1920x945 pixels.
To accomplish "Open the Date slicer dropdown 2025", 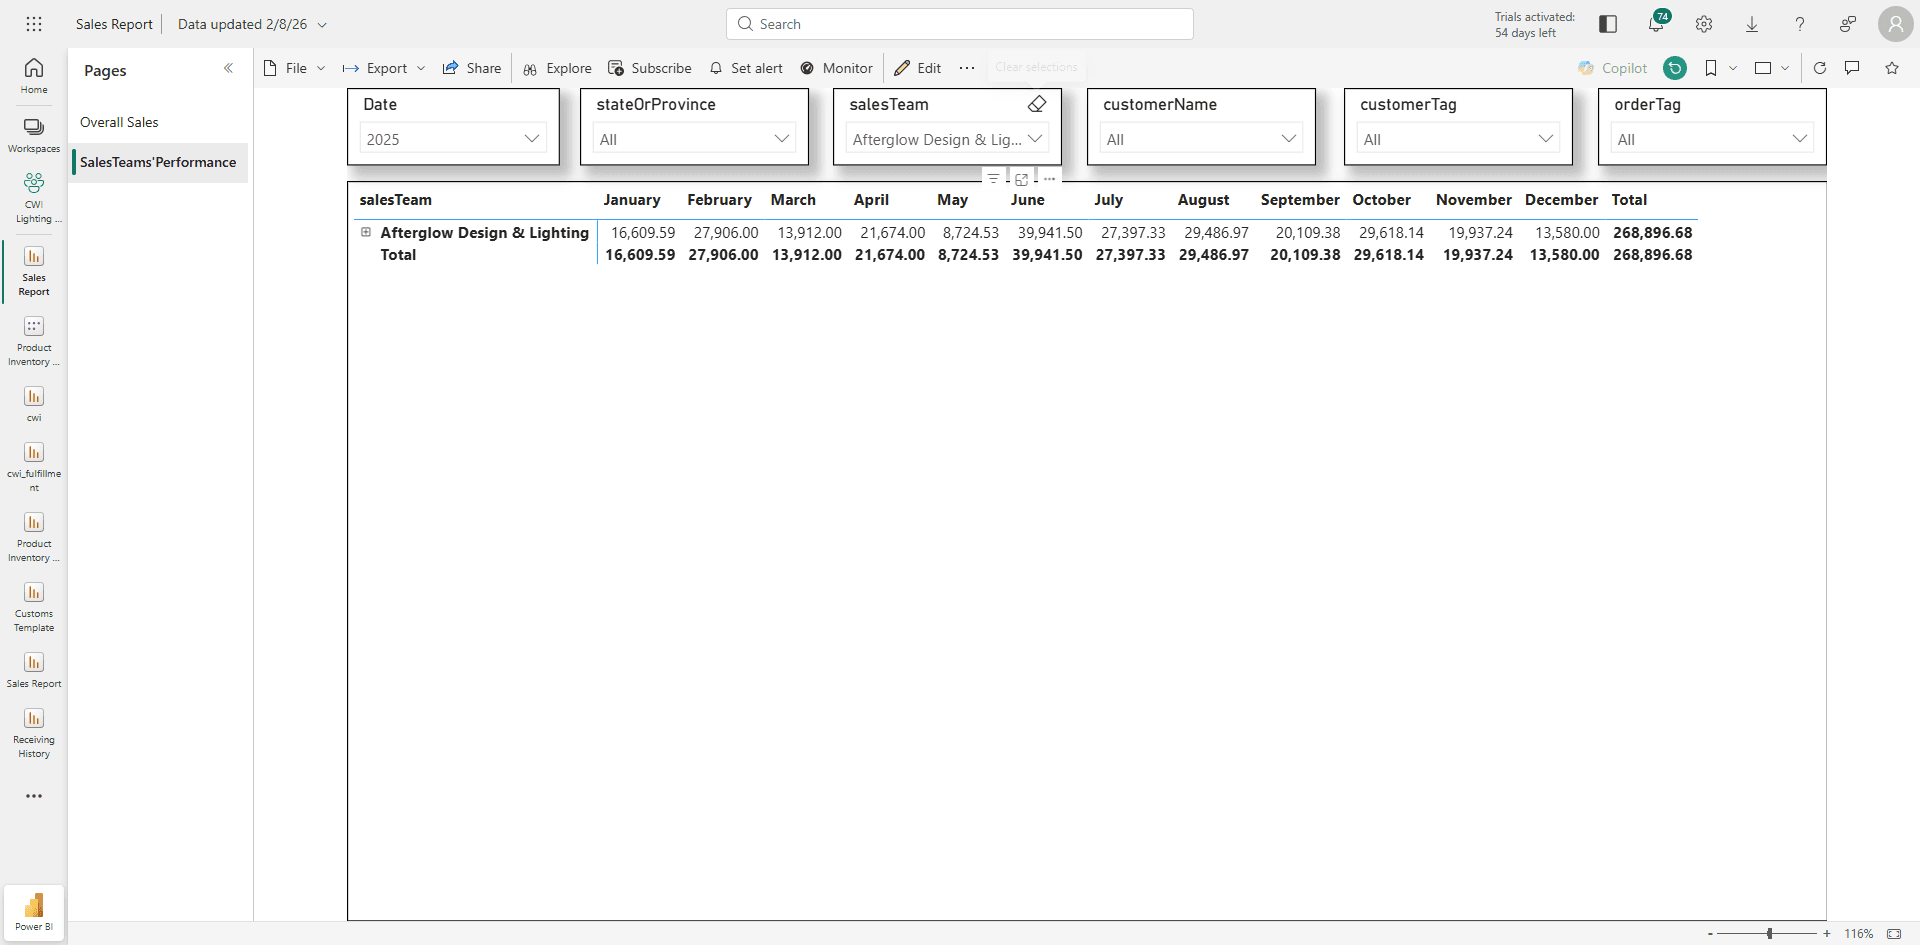I will tap(453, 139).
